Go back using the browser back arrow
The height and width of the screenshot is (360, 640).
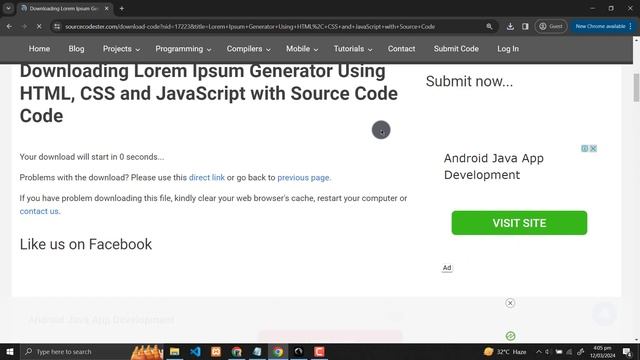(9, 27)
